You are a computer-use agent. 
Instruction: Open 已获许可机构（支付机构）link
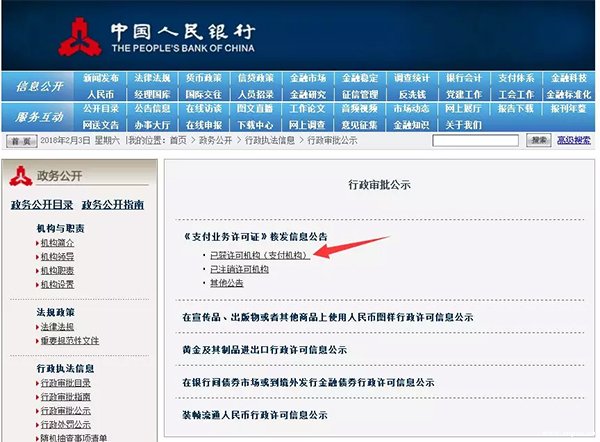coord(260,255)
